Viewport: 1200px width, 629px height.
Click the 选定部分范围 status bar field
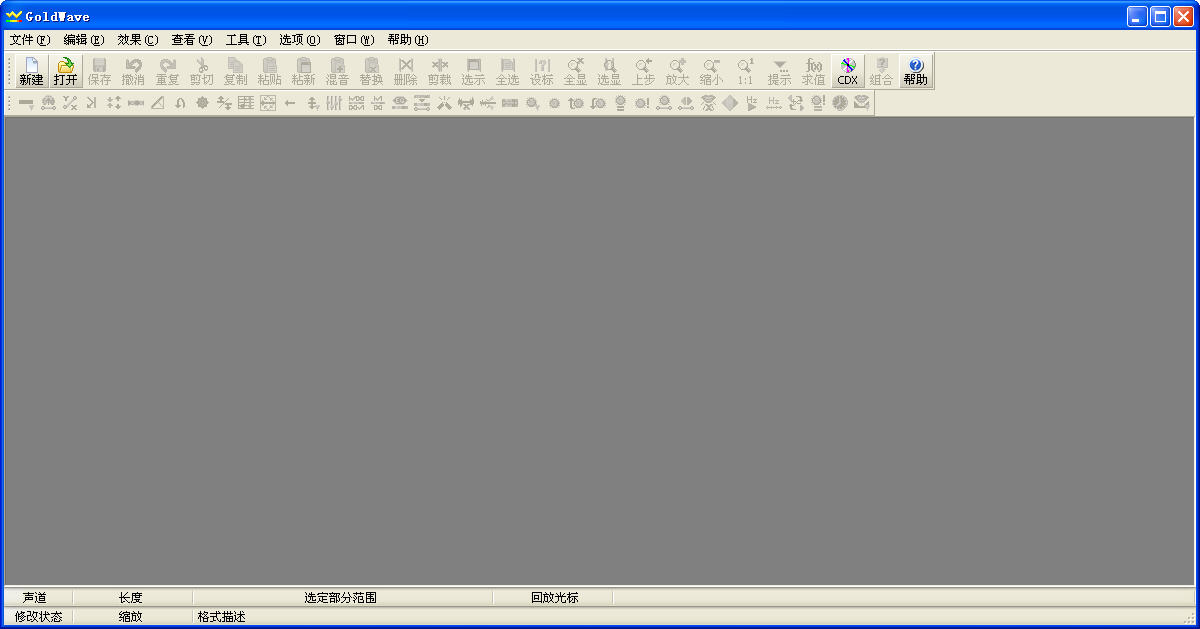[341, 598]
